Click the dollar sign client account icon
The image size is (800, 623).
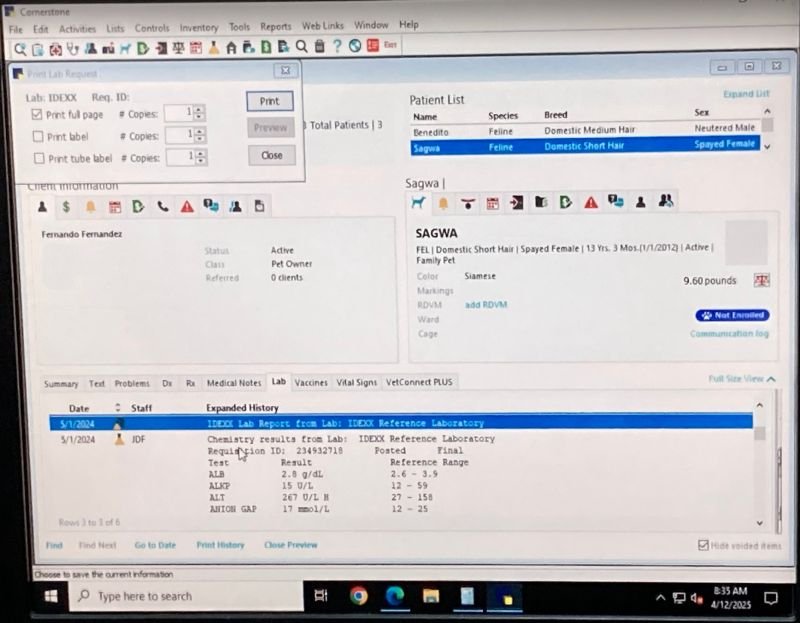pyautogui.click(x=66, y=207)
